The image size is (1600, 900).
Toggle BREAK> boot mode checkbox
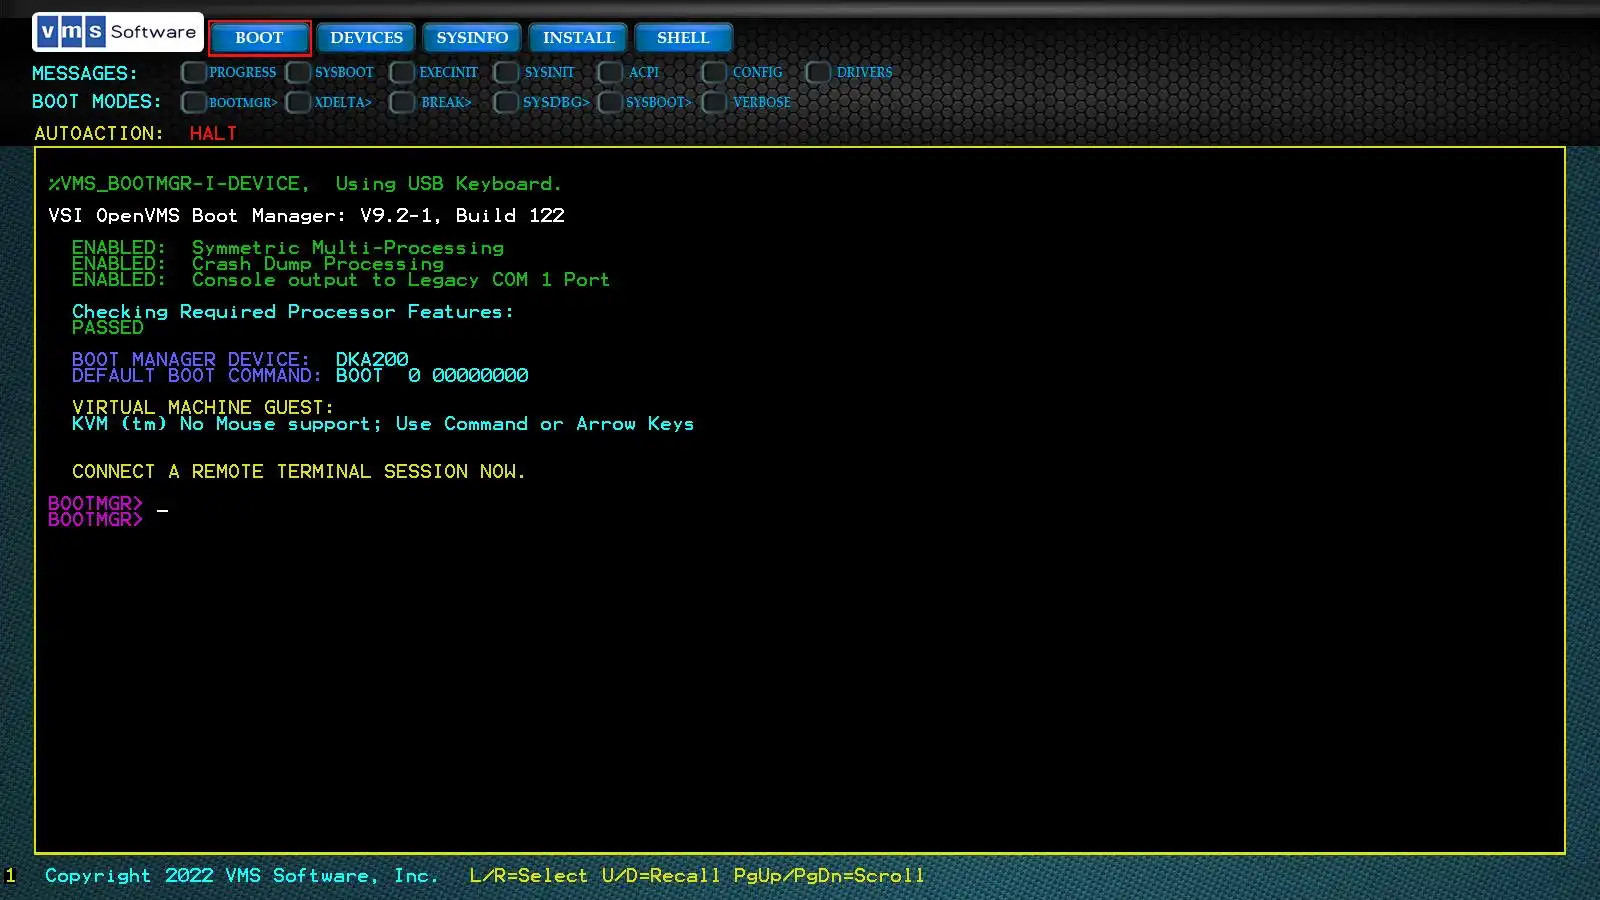pos(402,102)
